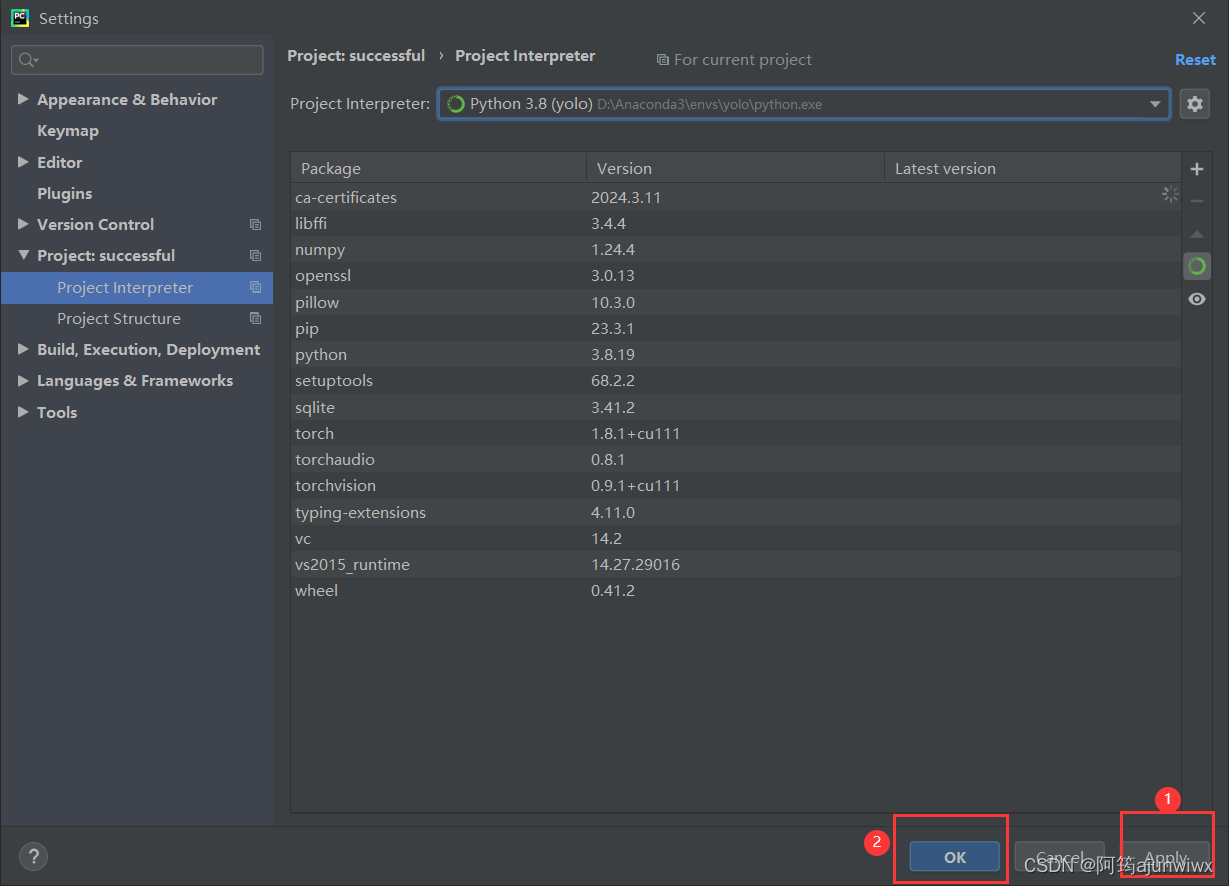The height and width of the screenshot is (886, 1229).
Task: Select the ca-certificates package row
Action: click(x=736, y=197)
